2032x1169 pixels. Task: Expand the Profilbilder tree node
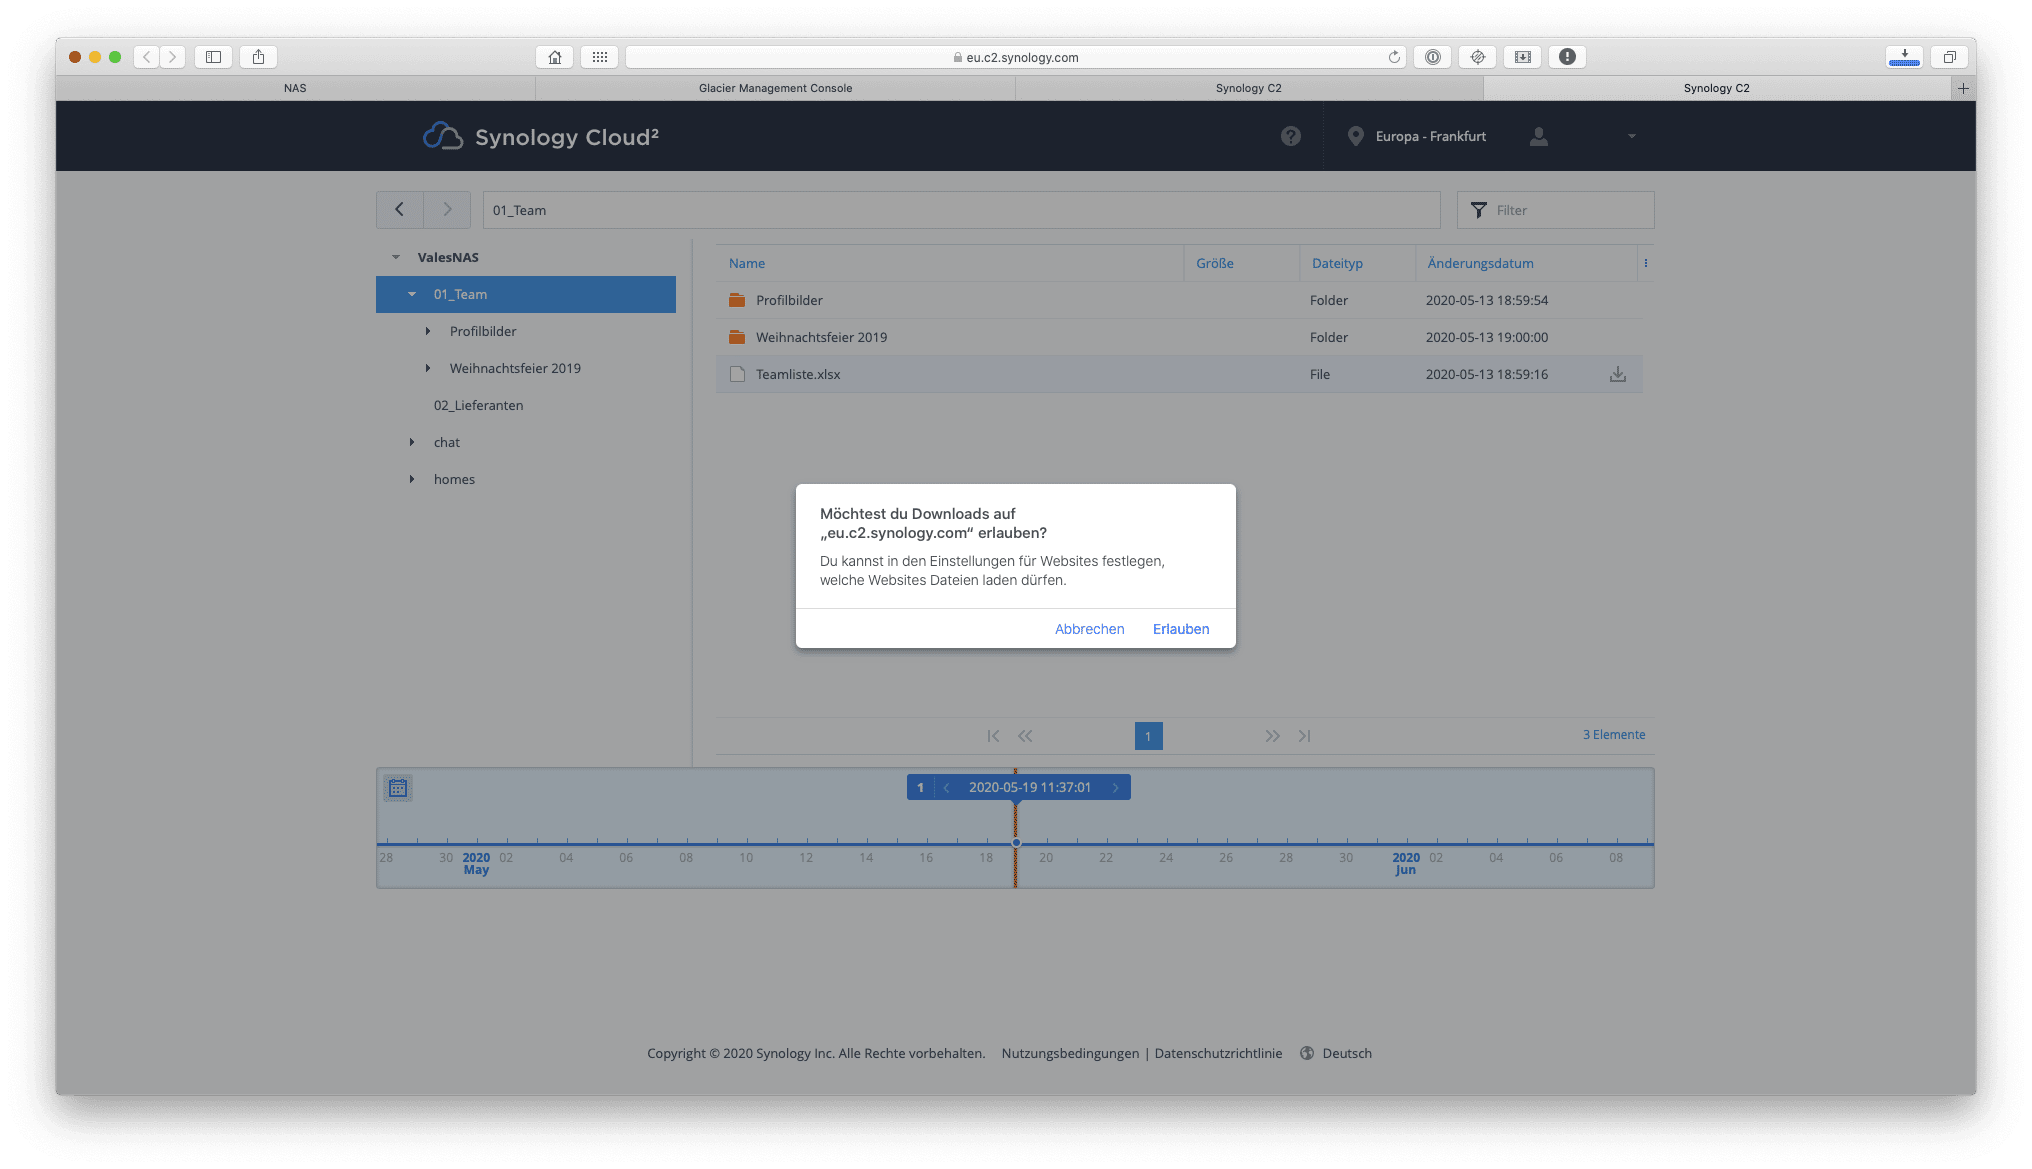point(428,331)
